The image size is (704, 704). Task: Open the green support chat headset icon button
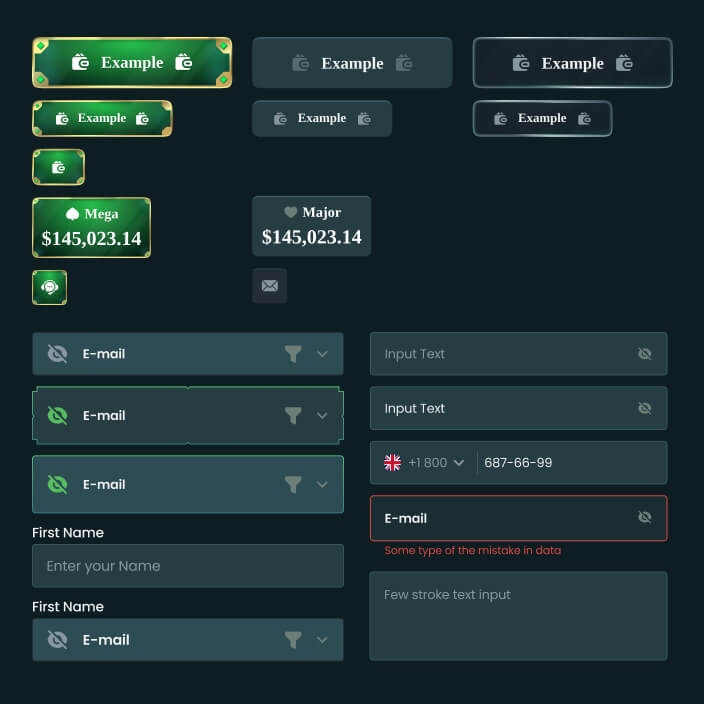coord(49,287)
